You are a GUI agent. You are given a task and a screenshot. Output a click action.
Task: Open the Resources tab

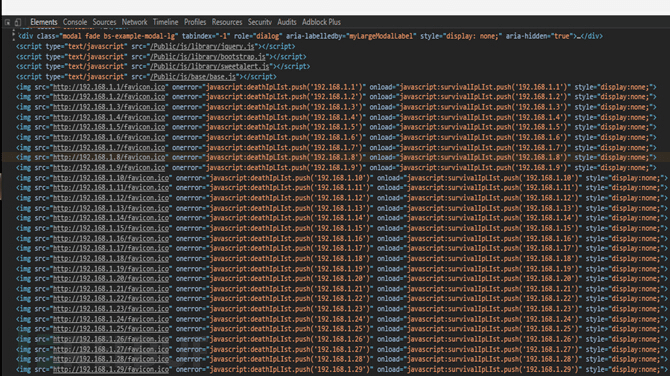(227, 22)
